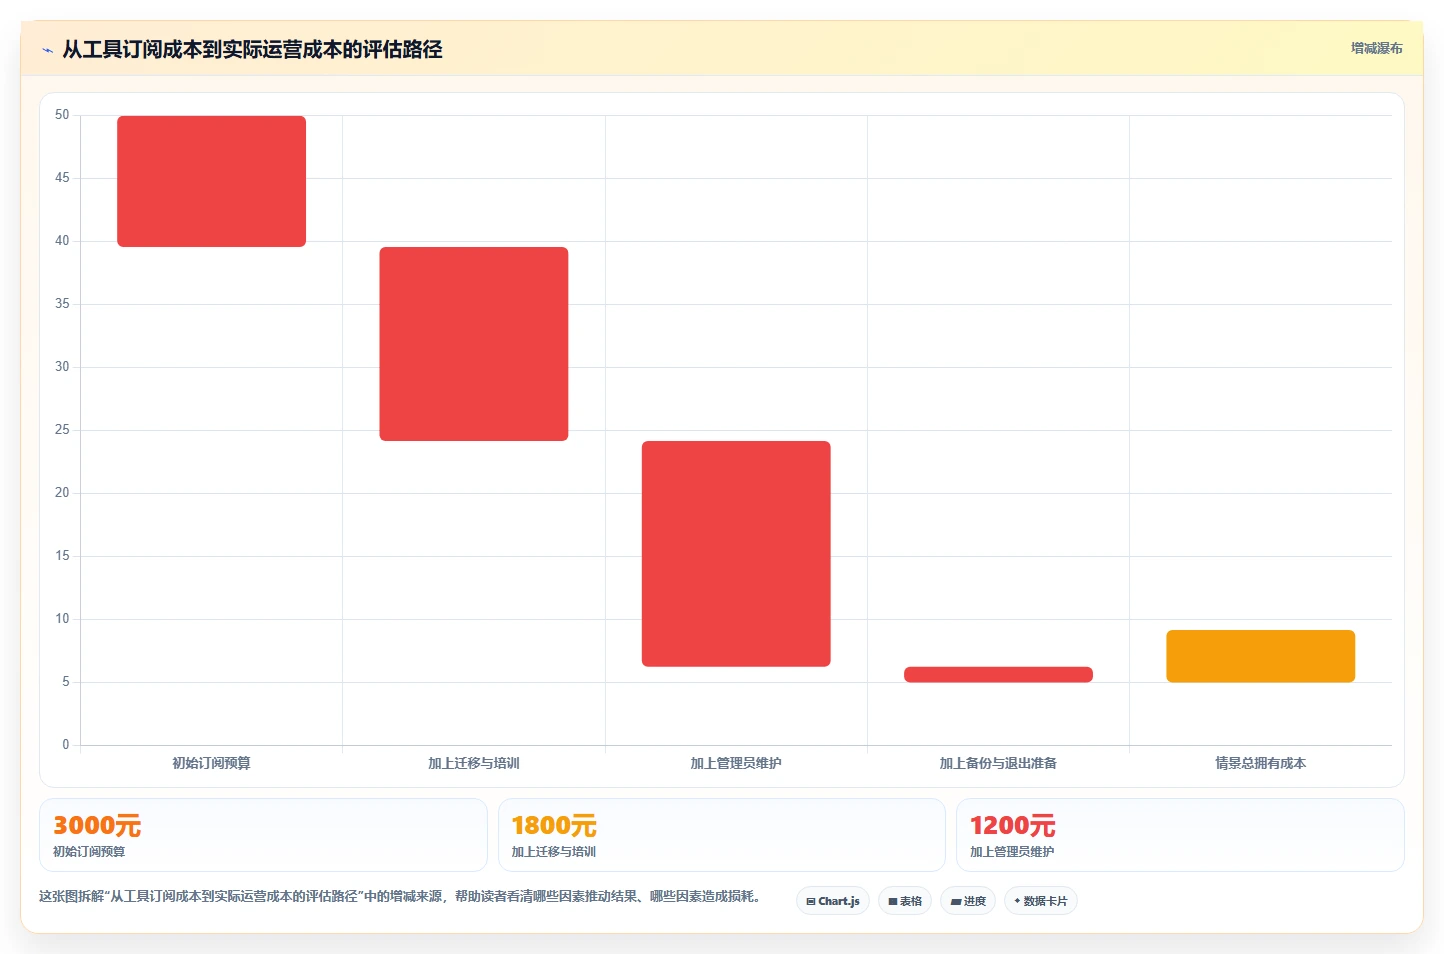The width and height of the screenshot is (1444, 954).
Task: Click the 初始订阅预算 axis label
Action: pos(211,763)
